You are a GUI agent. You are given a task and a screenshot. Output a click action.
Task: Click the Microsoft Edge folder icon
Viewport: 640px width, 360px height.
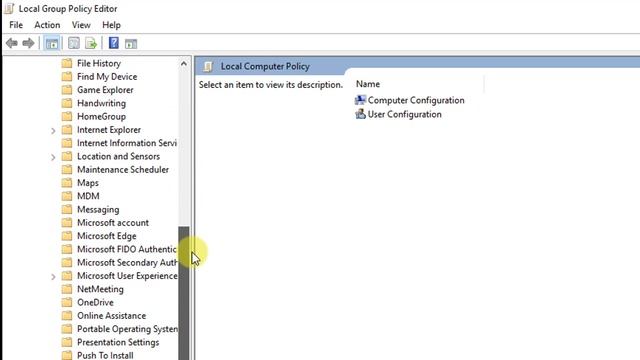tap(67, 236)
